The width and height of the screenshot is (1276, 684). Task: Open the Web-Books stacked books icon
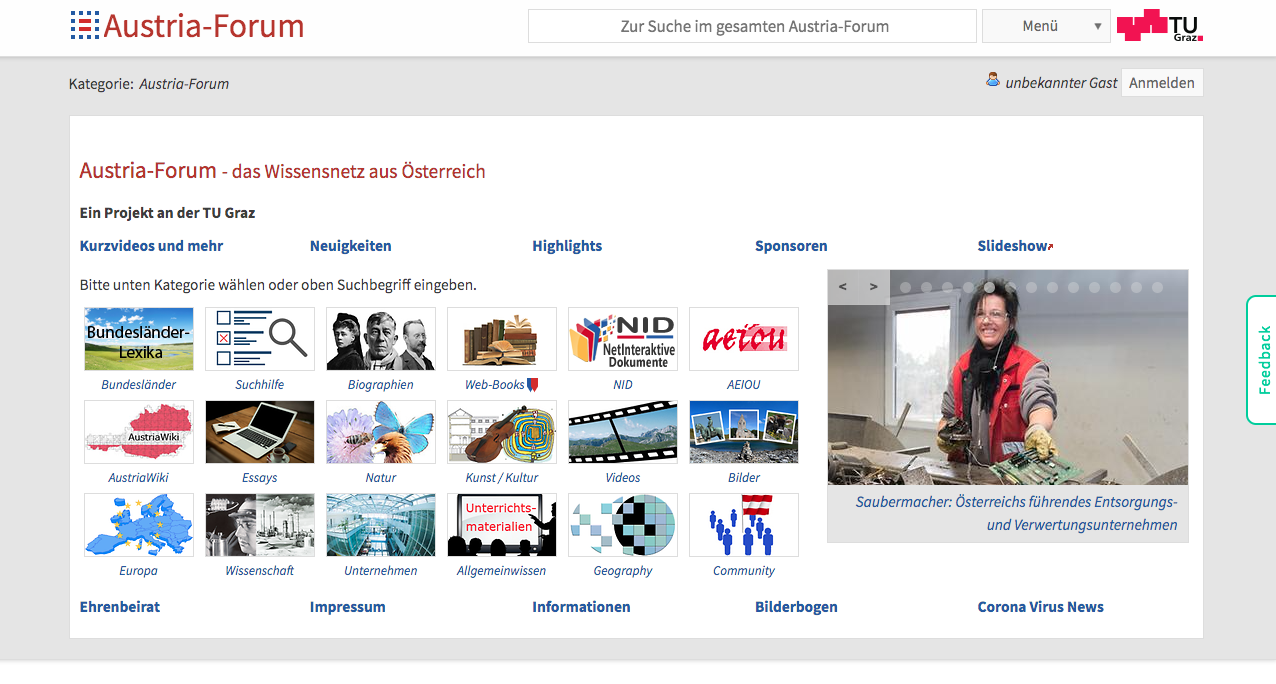(502, 339)
